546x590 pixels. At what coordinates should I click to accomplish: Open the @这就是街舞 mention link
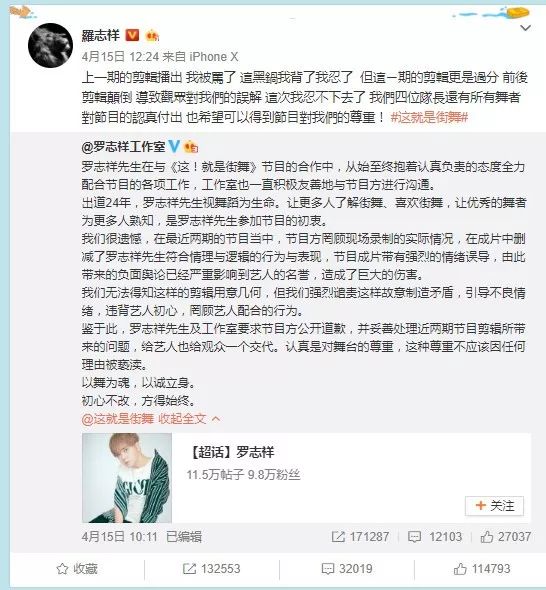click(x=118, y=418)
